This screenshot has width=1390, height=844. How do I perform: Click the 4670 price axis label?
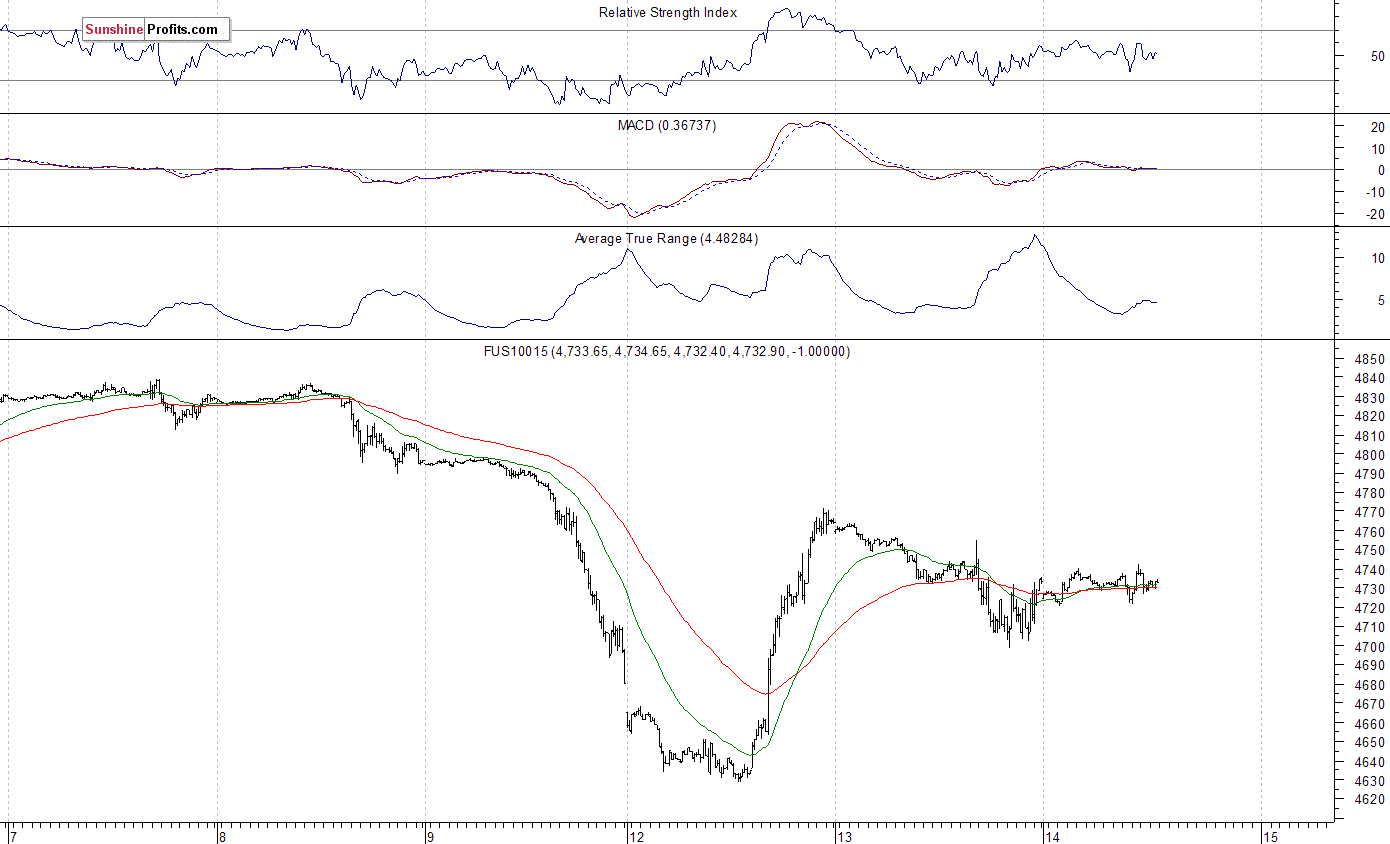[1370, 705]
